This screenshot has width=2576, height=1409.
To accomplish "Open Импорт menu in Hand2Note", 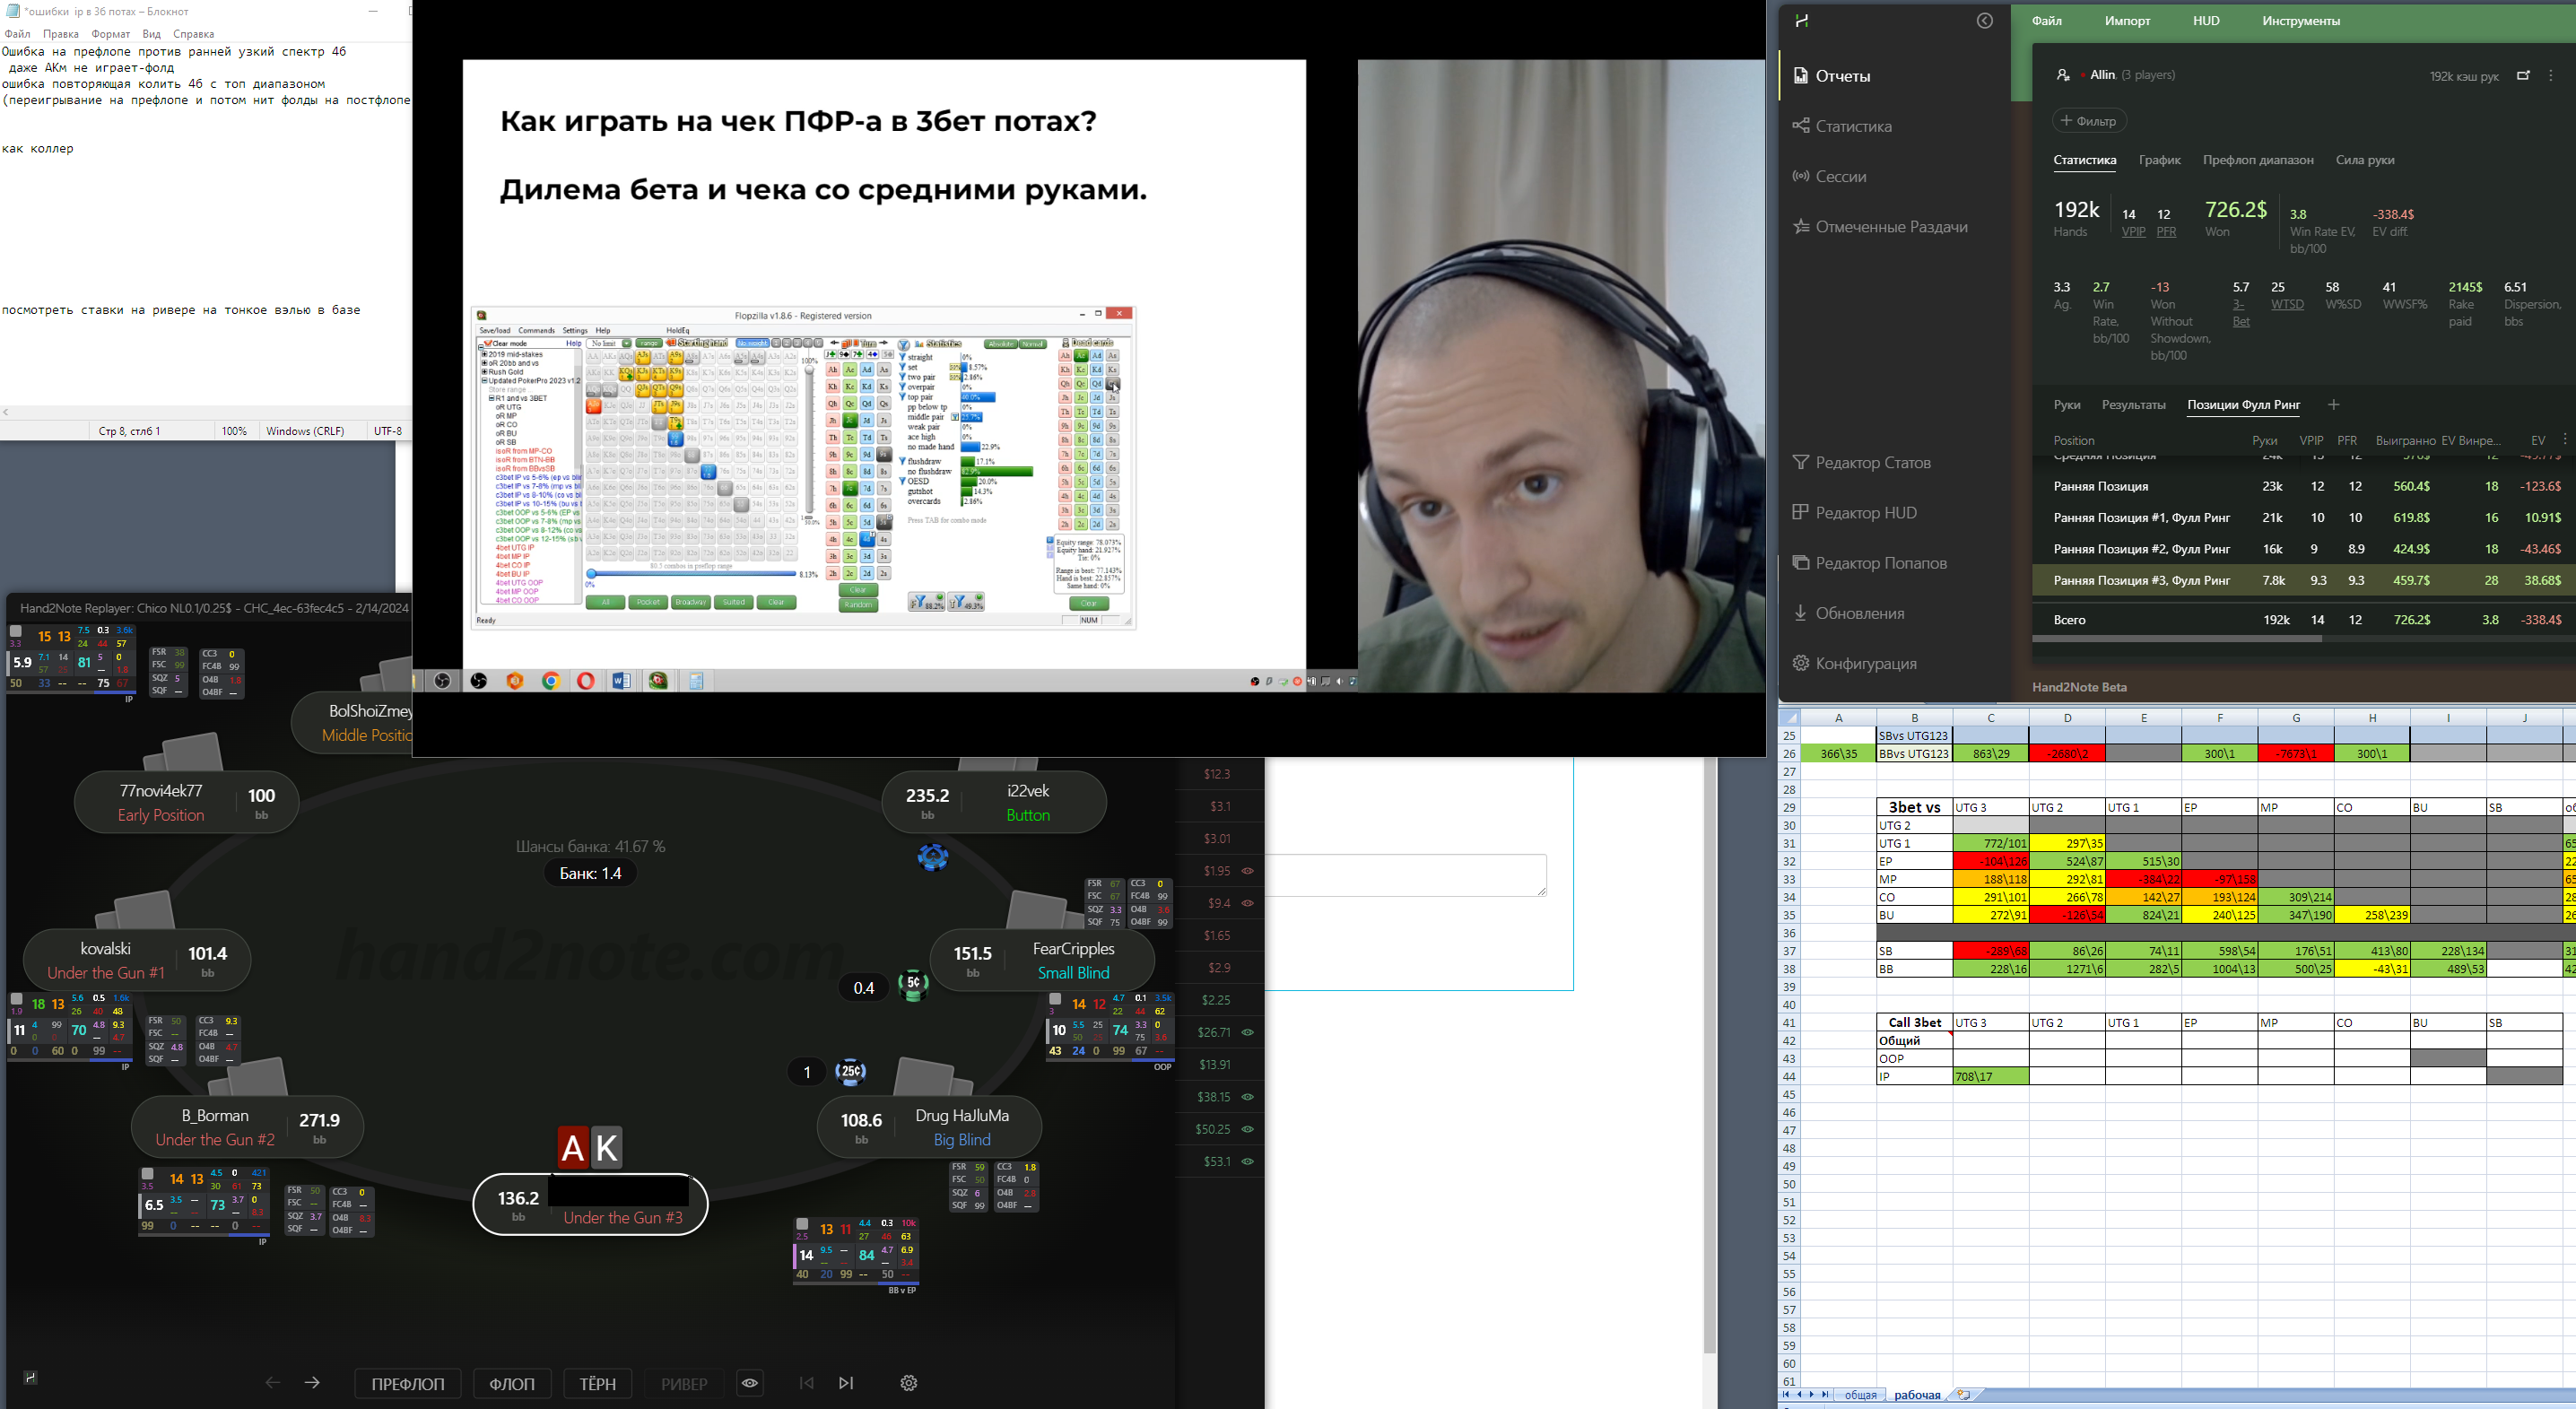I will click(2127, 21).
